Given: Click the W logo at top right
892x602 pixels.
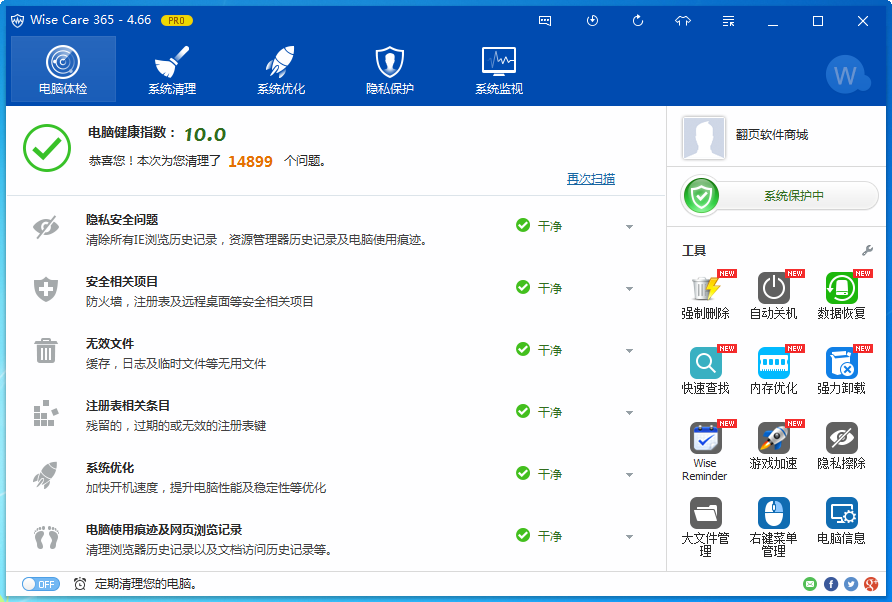Looking at the screenshot, I should [x=848, y=74].
